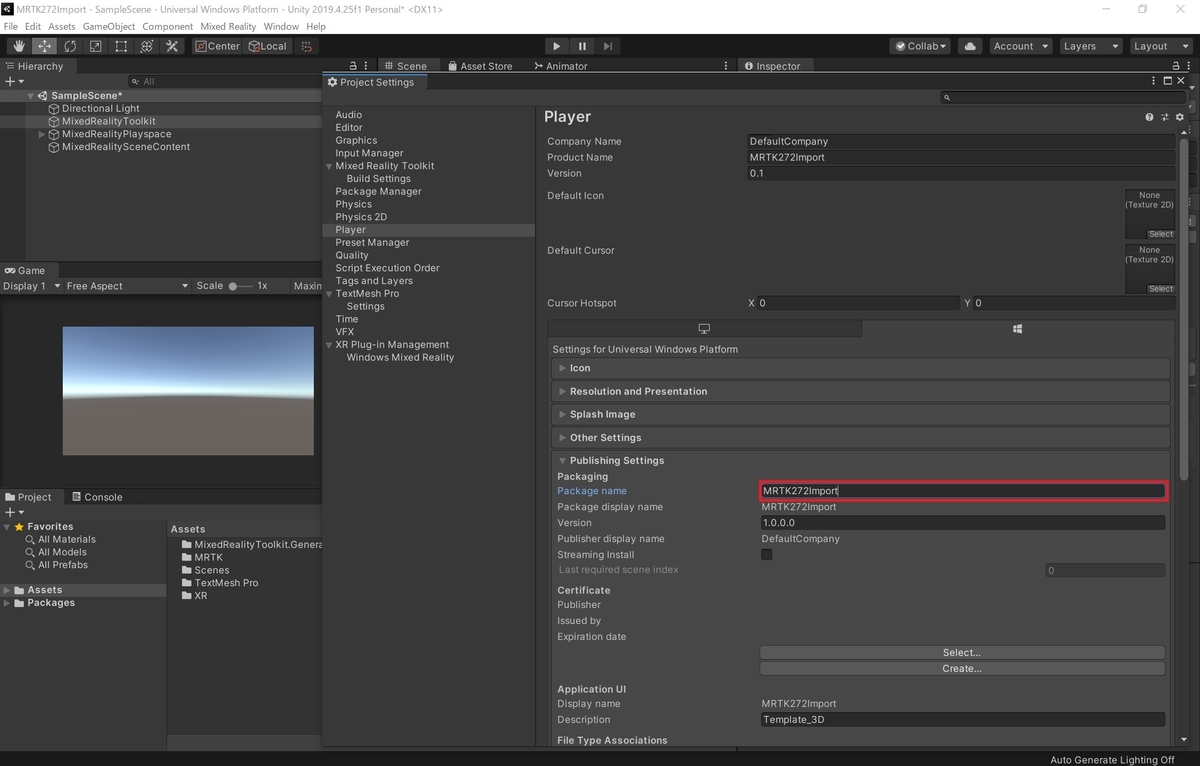Select the Scale tool in the toolbar
Image resolution: width=1200 pixels, height=766 pixels.
[96, 46]
